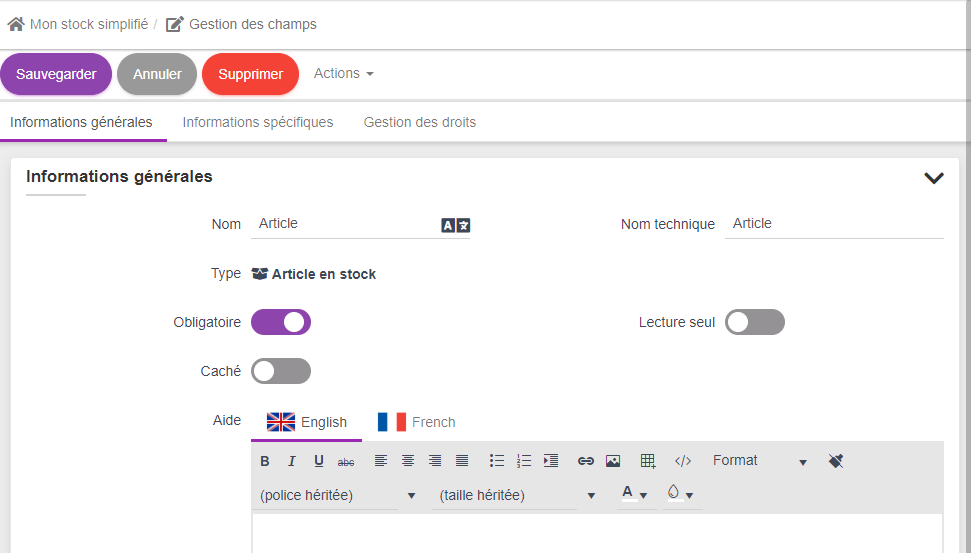Open the view HTML source icon
The image size is (971, 553).
point(683,461)
